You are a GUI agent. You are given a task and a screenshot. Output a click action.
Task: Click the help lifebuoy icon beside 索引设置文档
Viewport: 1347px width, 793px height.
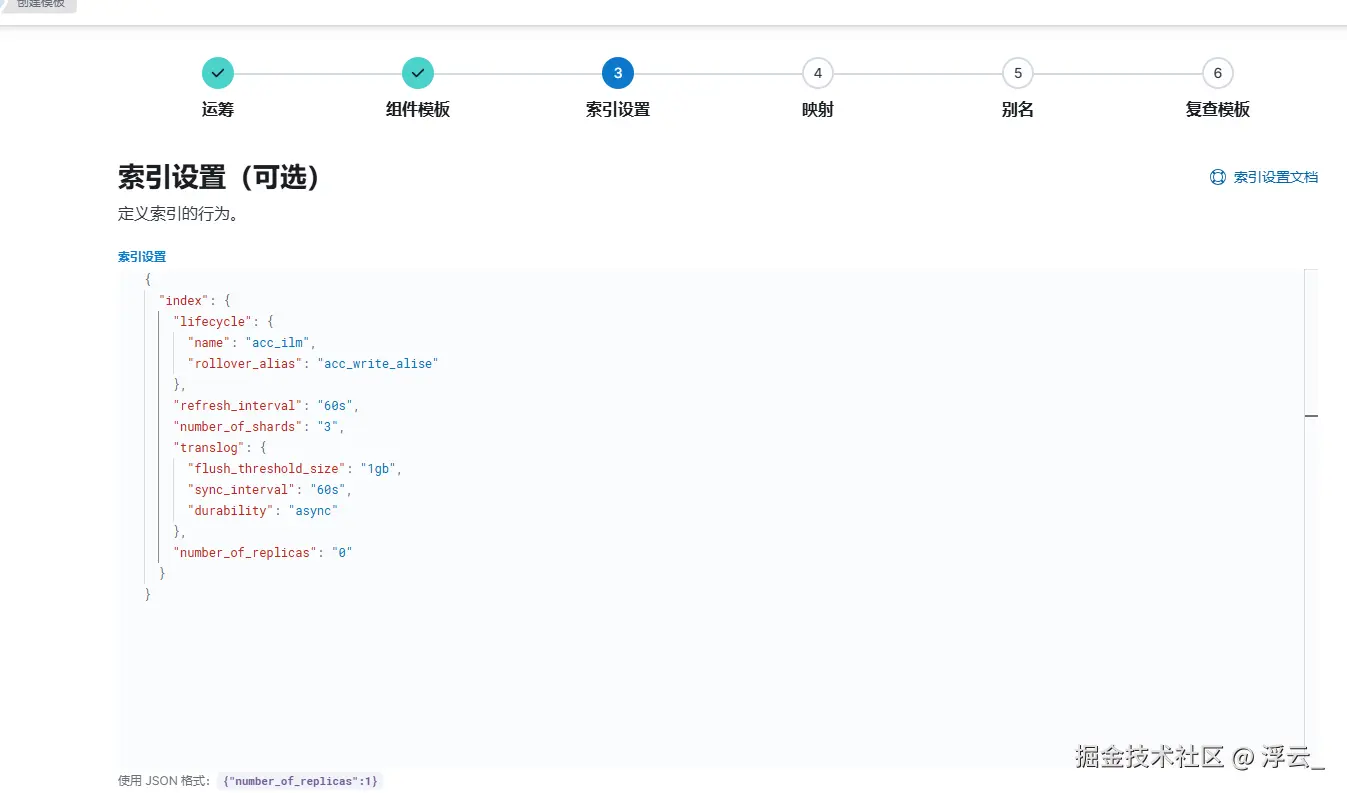(1217, 177)
